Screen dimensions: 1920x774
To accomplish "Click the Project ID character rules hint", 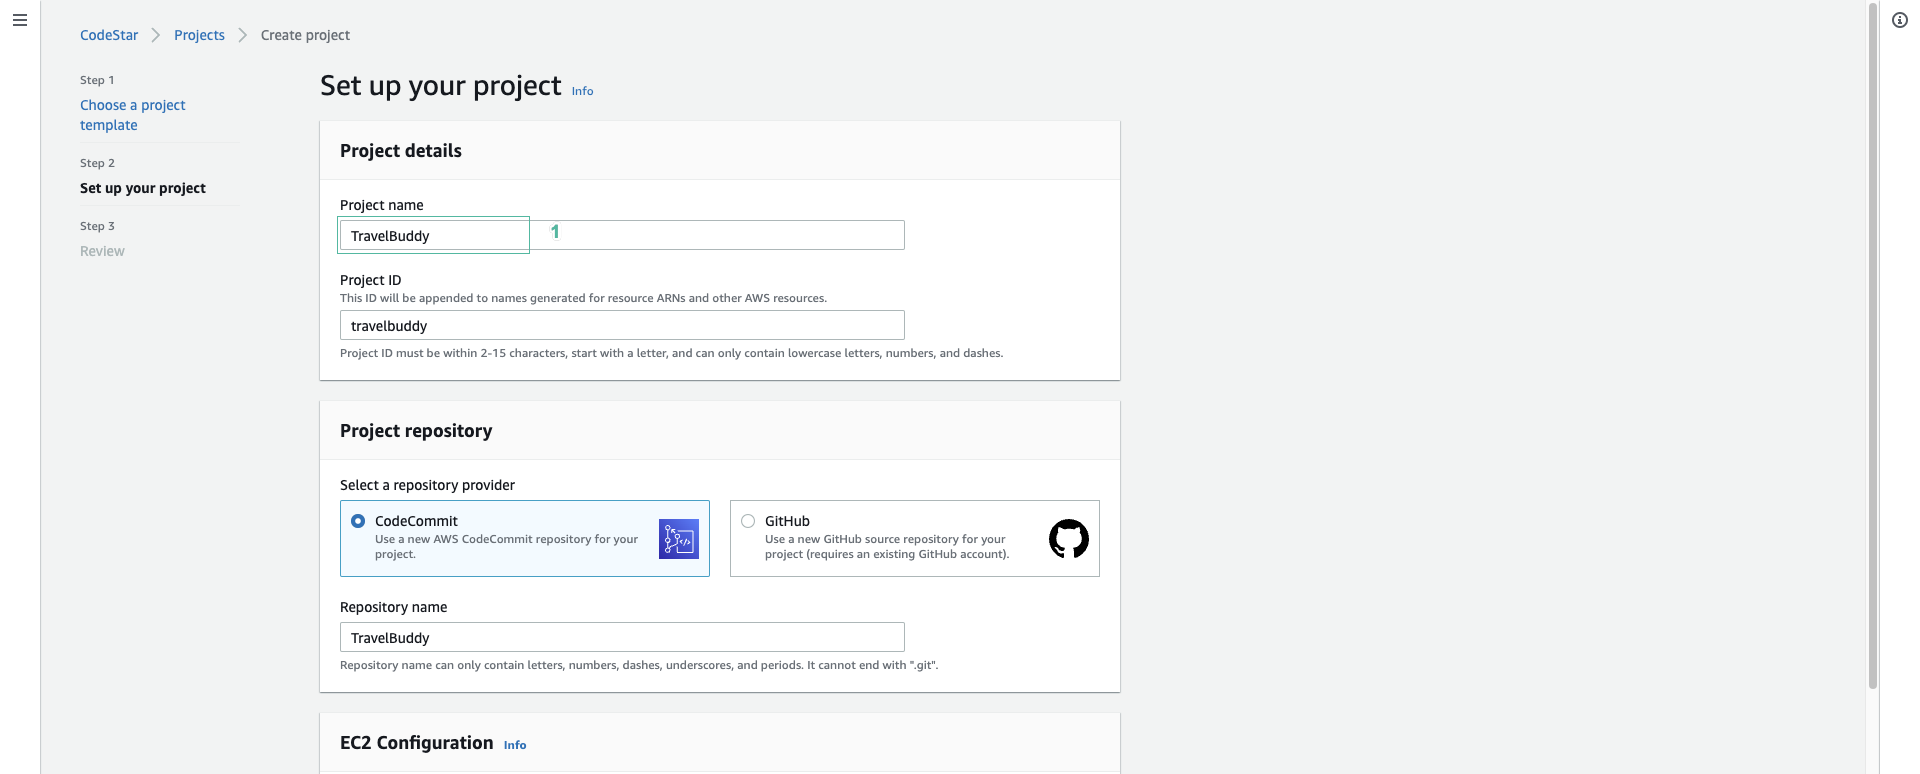I will (671, 353).
